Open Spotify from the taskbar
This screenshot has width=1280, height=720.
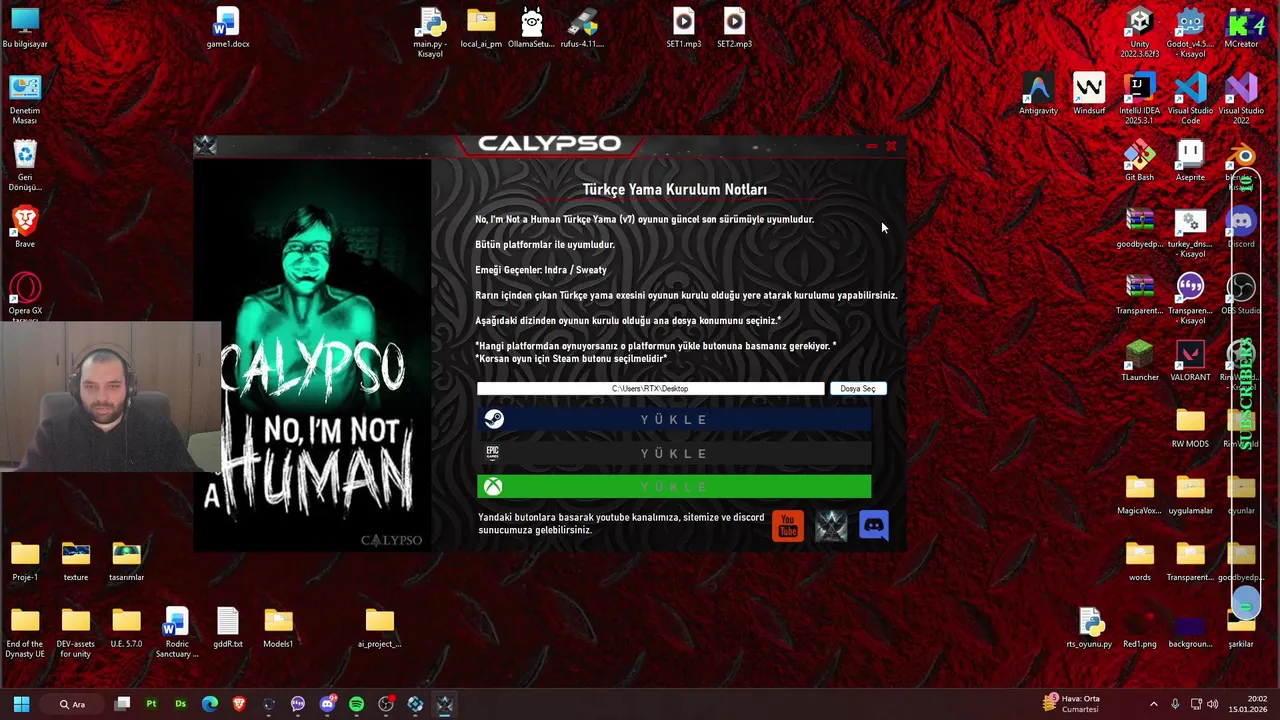click(x=357, y=704)
